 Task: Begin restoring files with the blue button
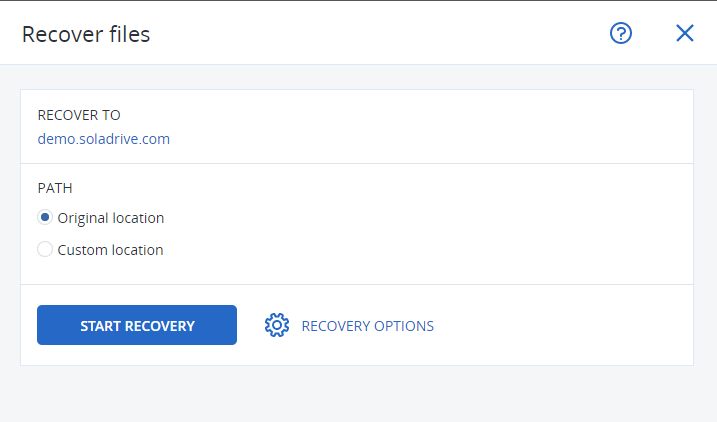[137, 325]
